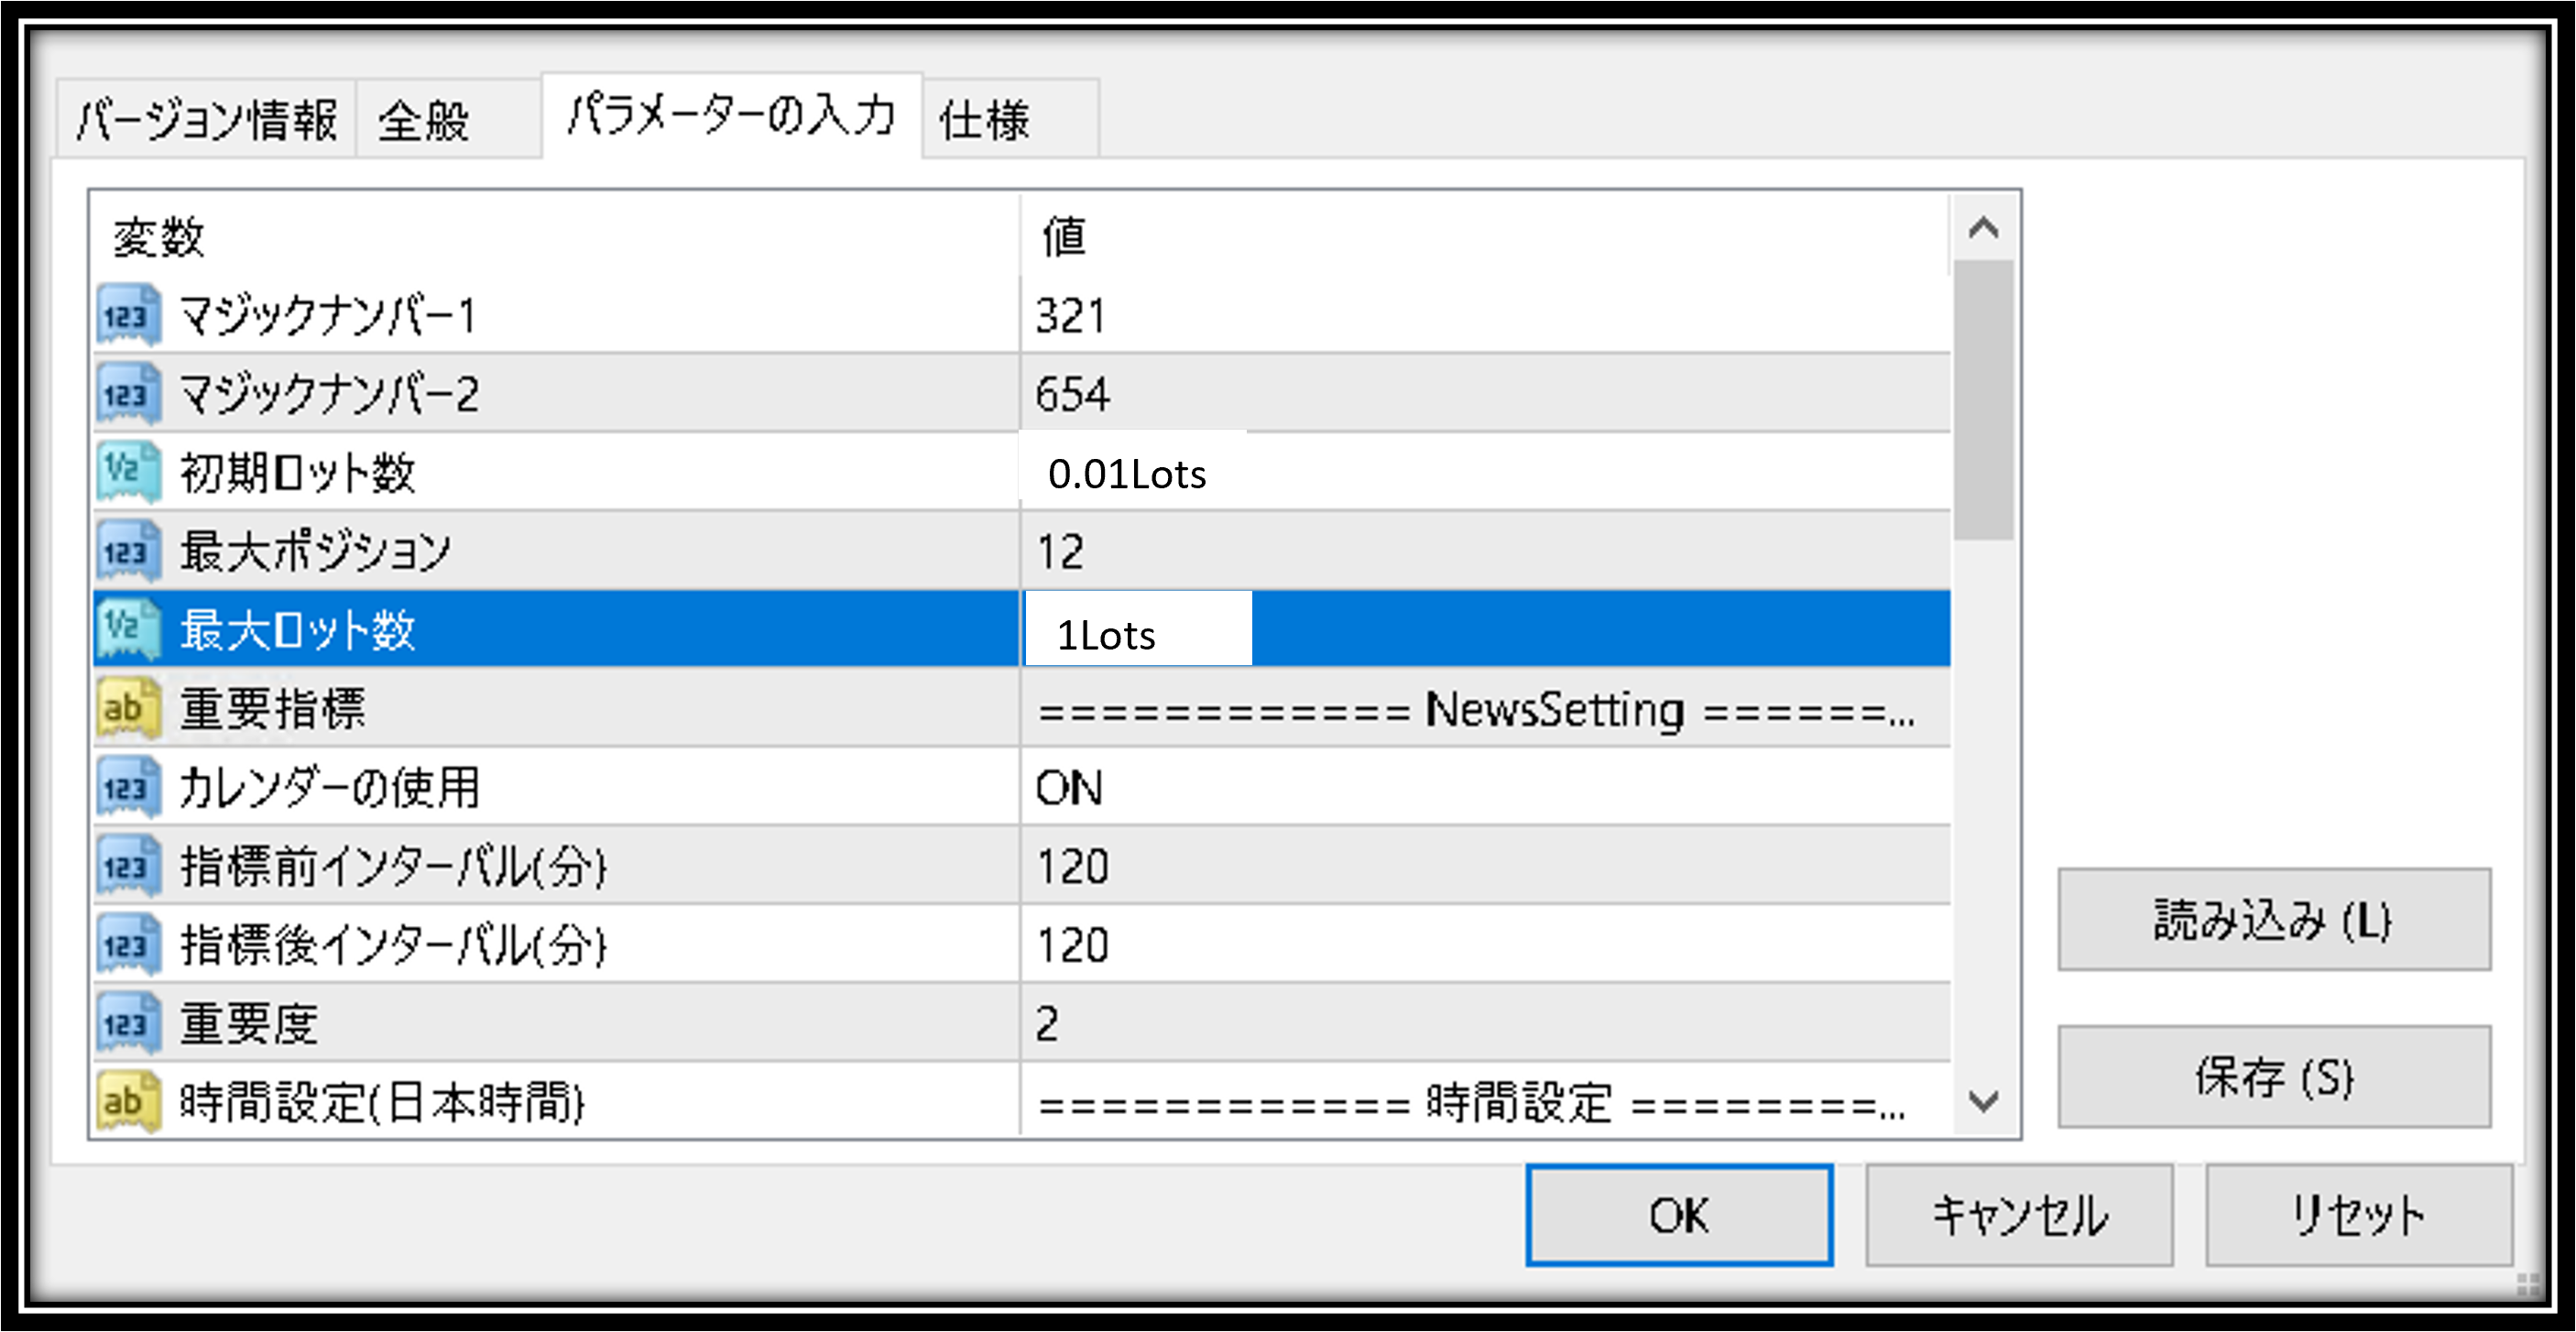Click the vertical scrollbar thumb
The height and width of the screenshot is (1332, 2576).
coord(1983,400)
